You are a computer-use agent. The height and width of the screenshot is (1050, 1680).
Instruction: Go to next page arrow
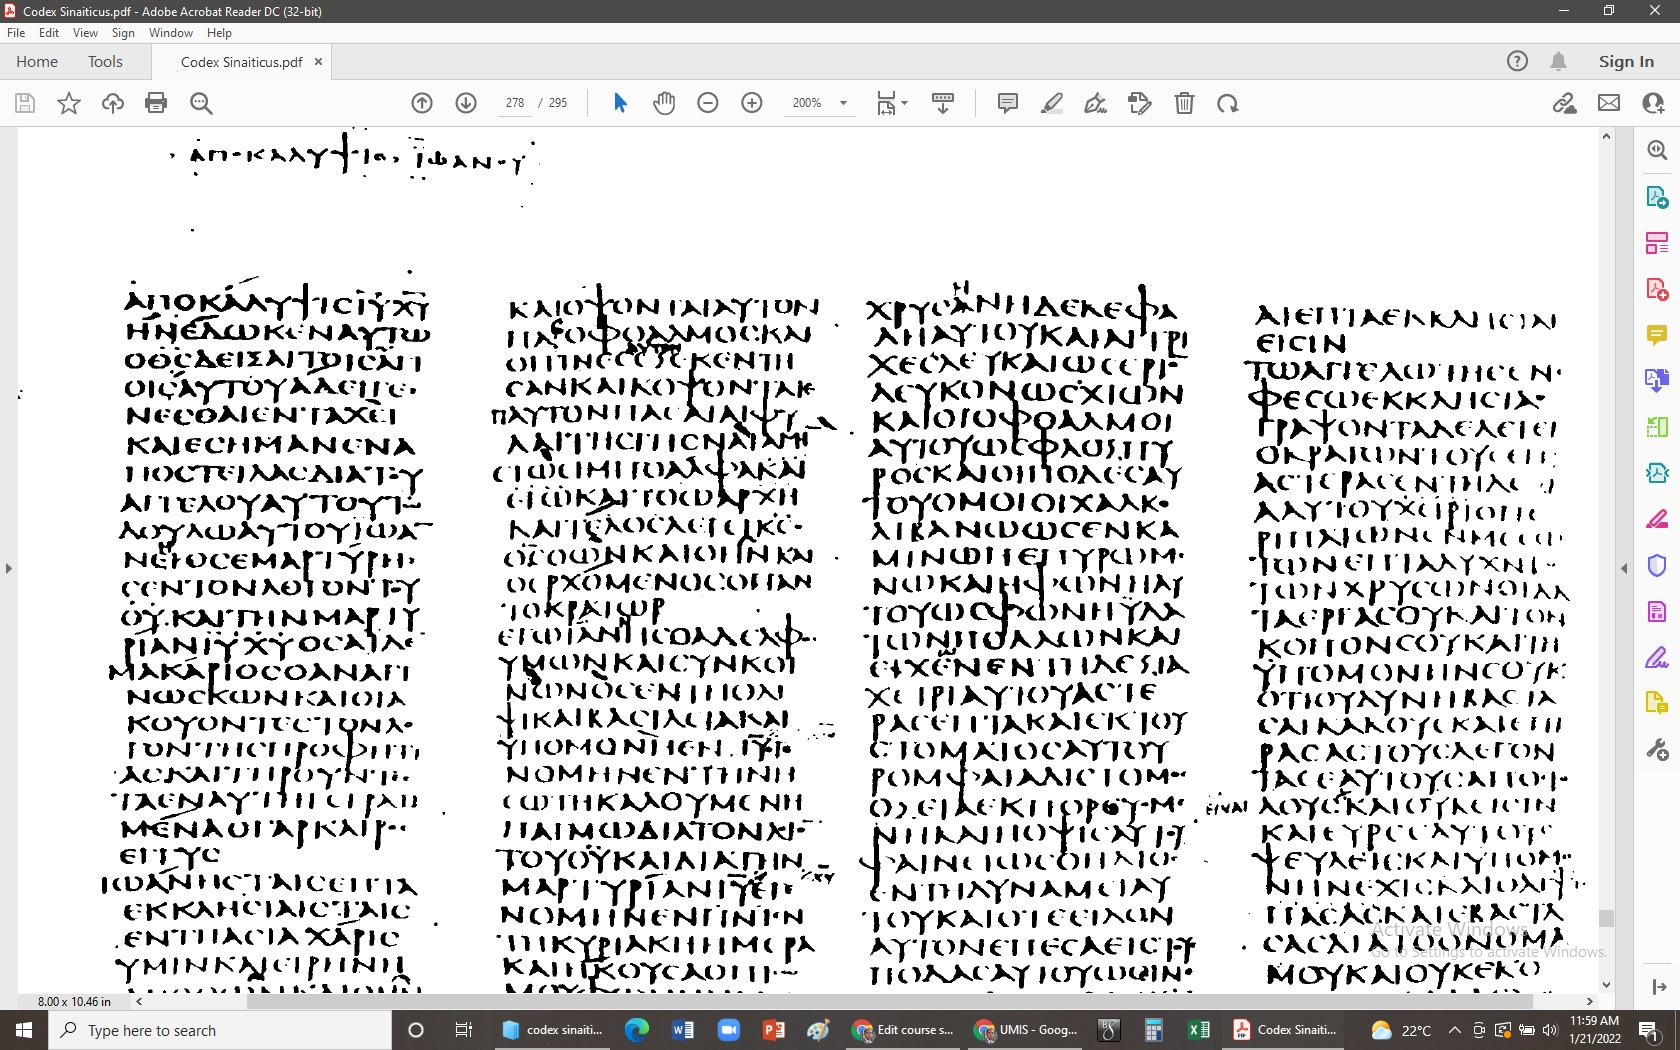coord(466,103)
